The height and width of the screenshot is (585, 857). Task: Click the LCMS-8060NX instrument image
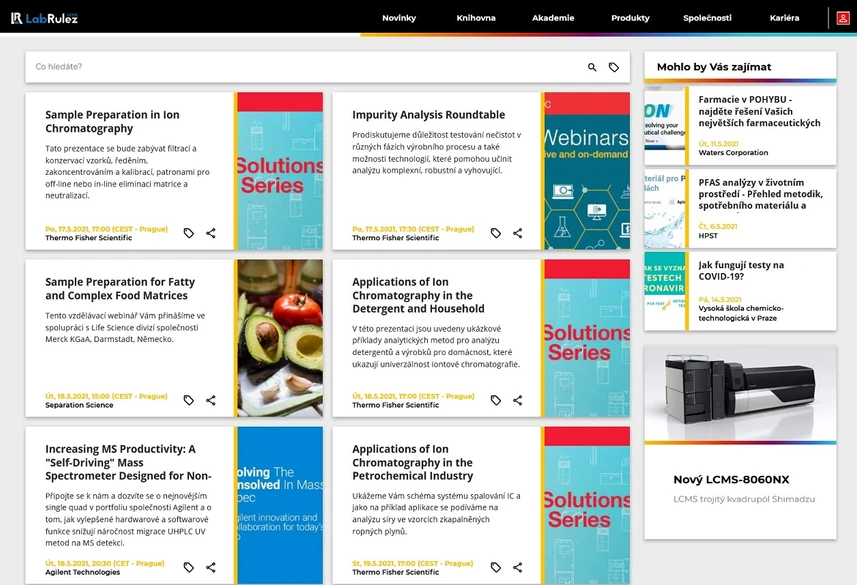pos(740,393)
